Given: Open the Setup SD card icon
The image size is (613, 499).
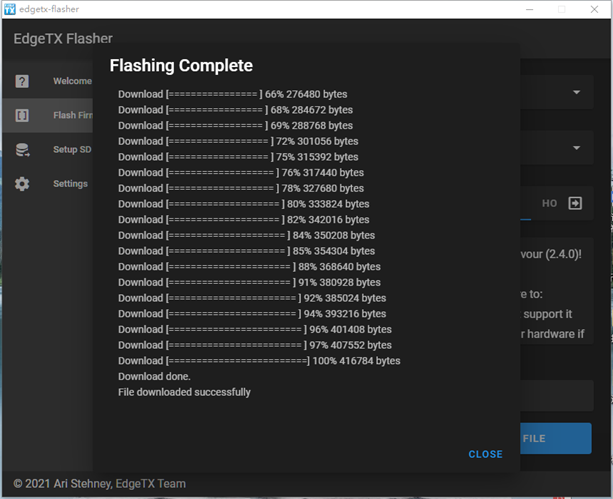Looking at the screenshot, I should (22, 150).
